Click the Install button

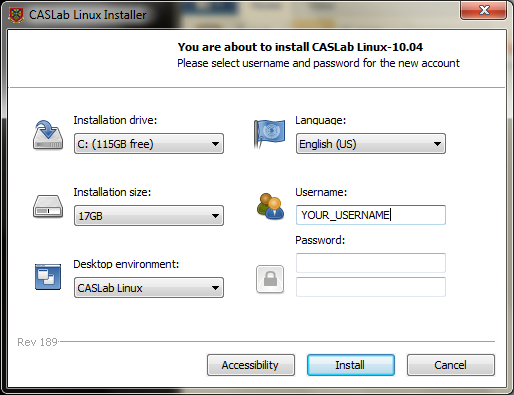point(351,365)
